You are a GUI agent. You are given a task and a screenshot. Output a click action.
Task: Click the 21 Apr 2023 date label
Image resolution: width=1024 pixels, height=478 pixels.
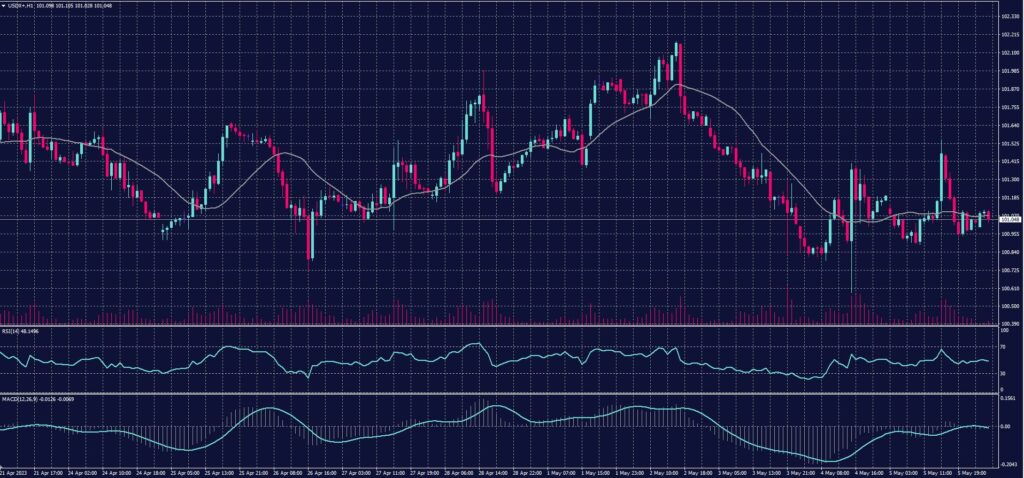tap(15, 470)
